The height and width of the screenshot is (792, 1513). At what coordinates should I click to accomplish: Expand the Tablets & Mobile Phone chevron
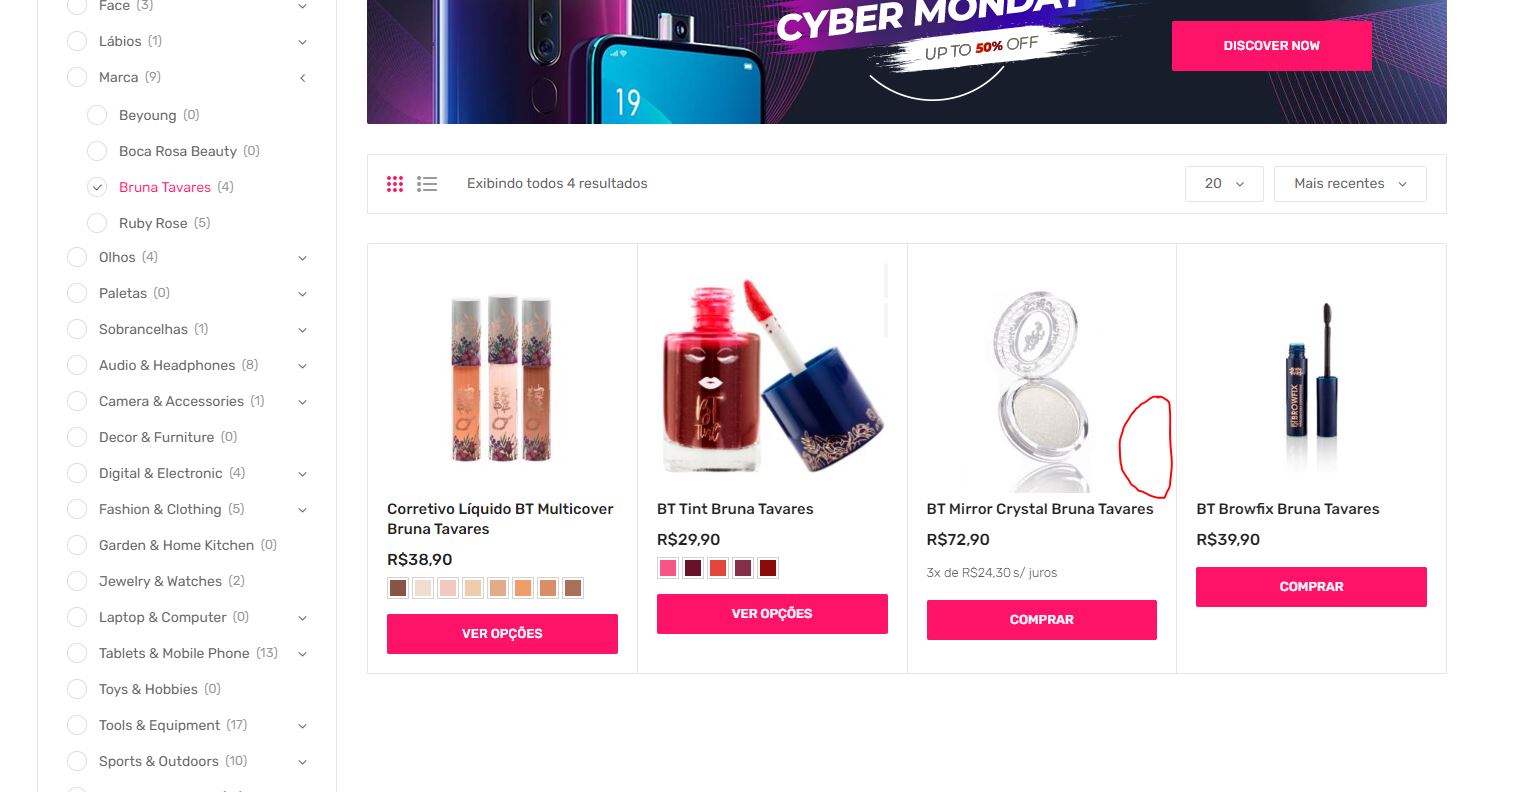coord(302,654)
